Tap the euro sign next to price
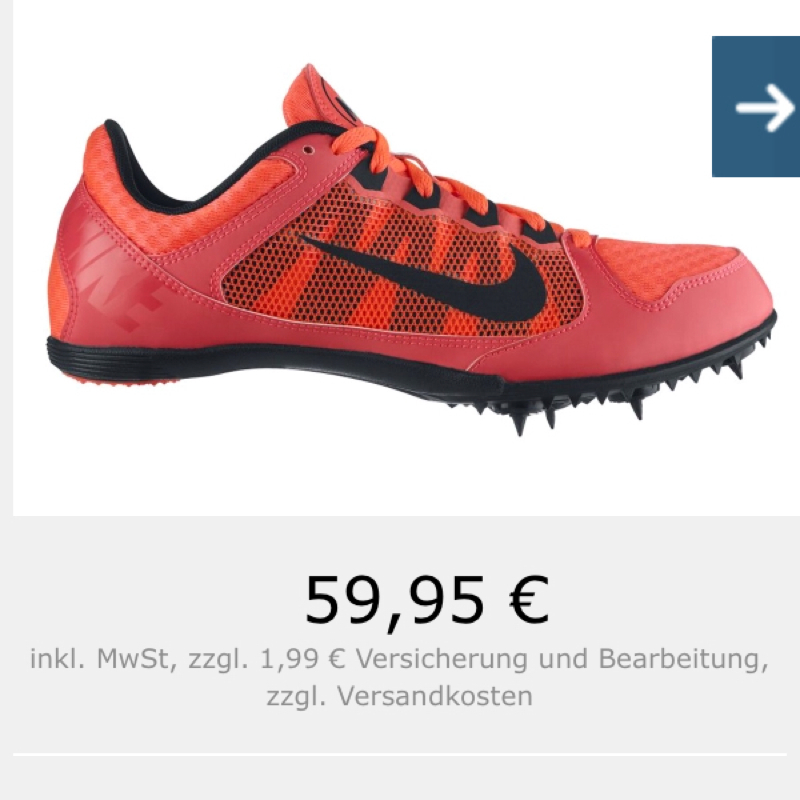 point(529,599)
